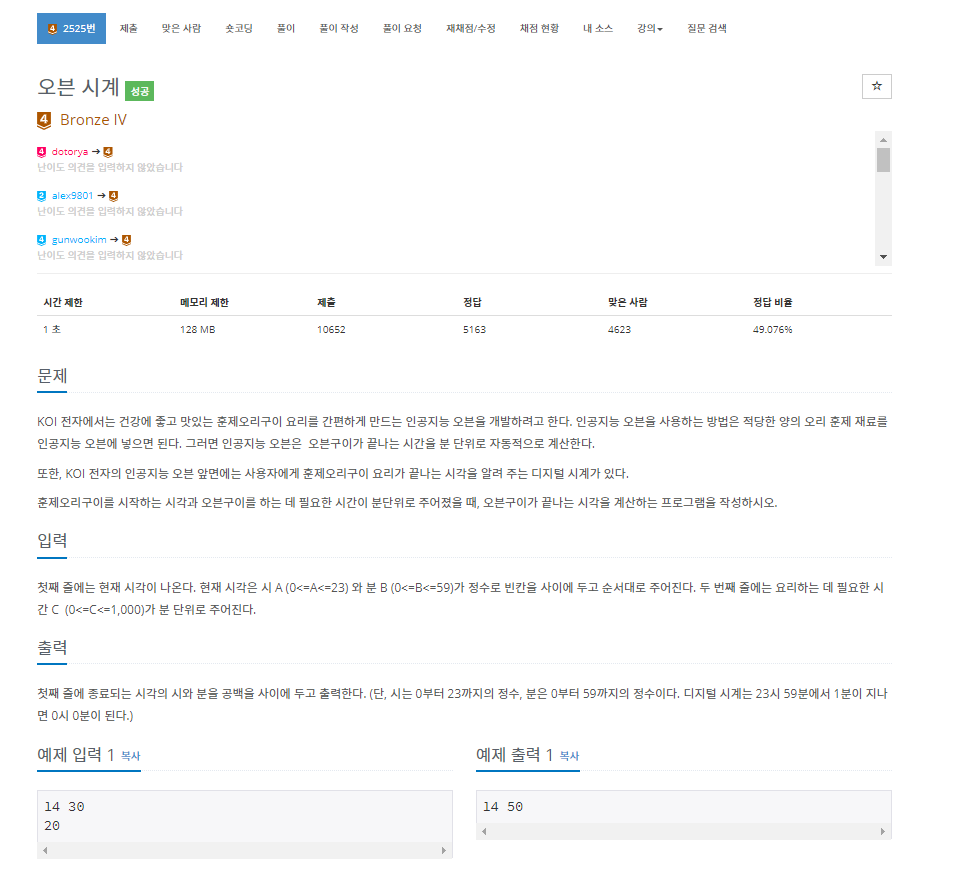View the 채점 현황 tab
The height and width of the screenshot is (870, 954).
[539, 29]
